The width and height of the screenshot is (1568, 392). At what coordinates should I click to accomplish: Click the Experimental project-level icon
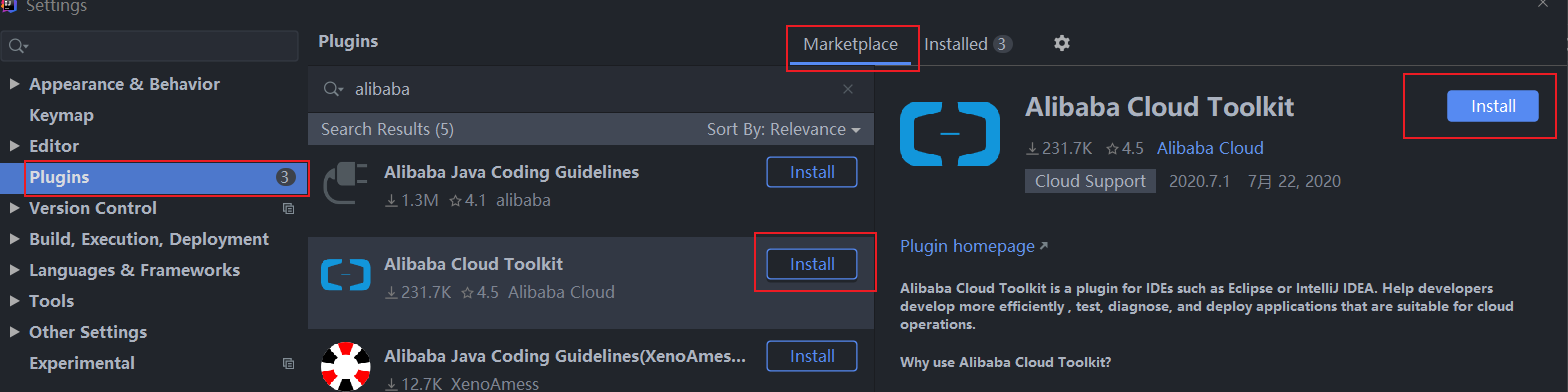point(288,364)
